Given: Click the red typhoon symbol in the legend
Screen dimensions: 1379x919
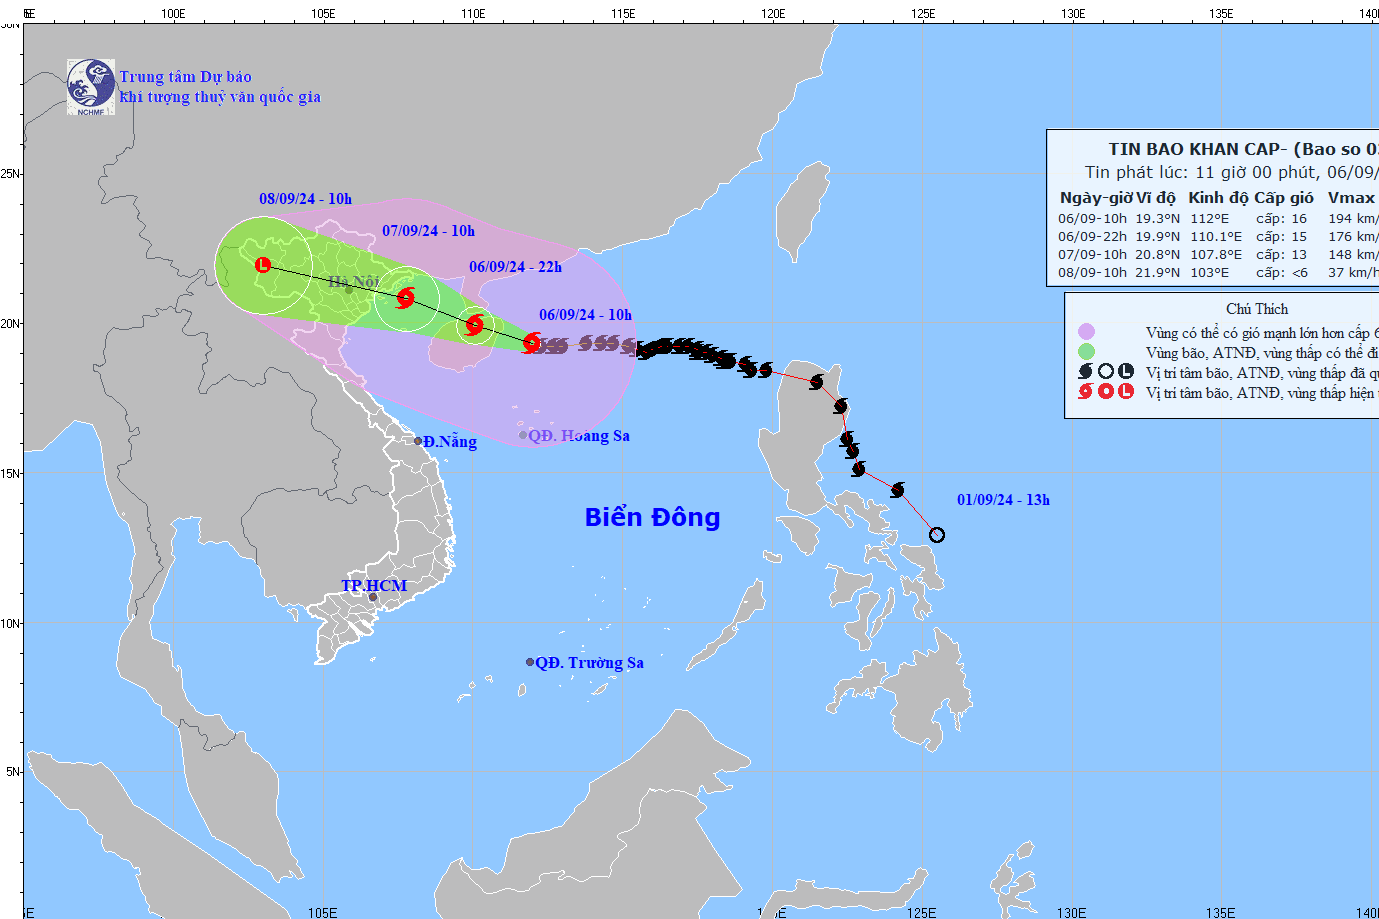Looking at the screenshot, I should [1085, 392].
